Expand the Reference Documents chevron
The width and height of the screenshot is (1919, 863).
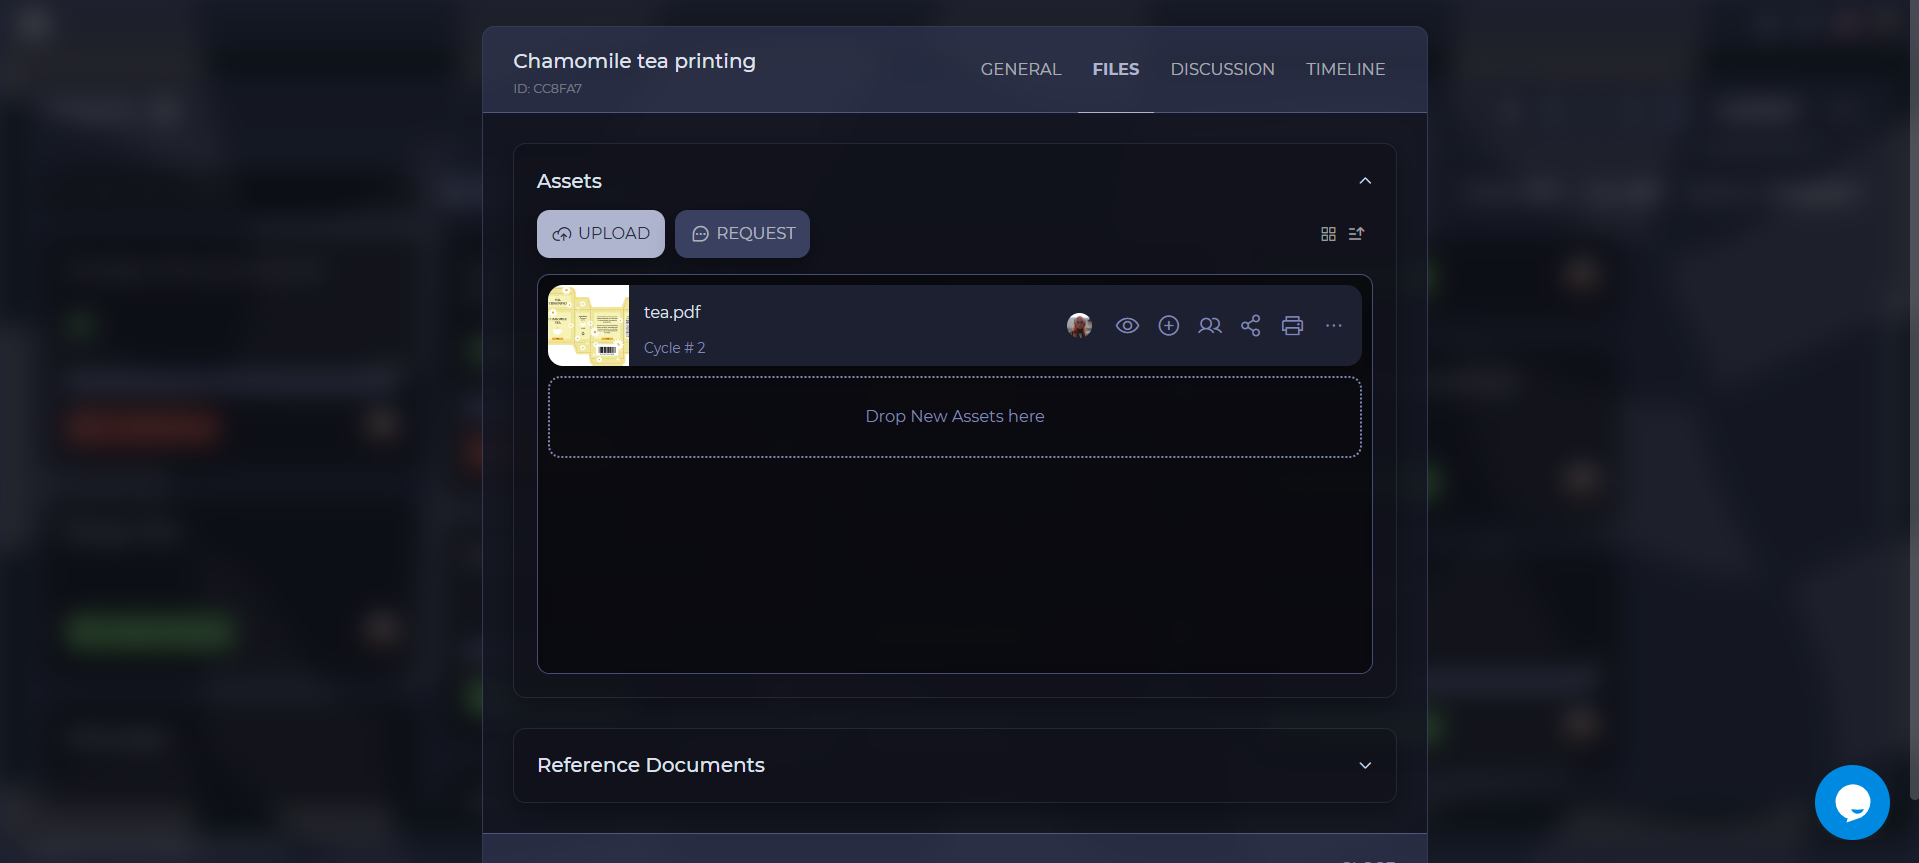[x=1365, y=766]
